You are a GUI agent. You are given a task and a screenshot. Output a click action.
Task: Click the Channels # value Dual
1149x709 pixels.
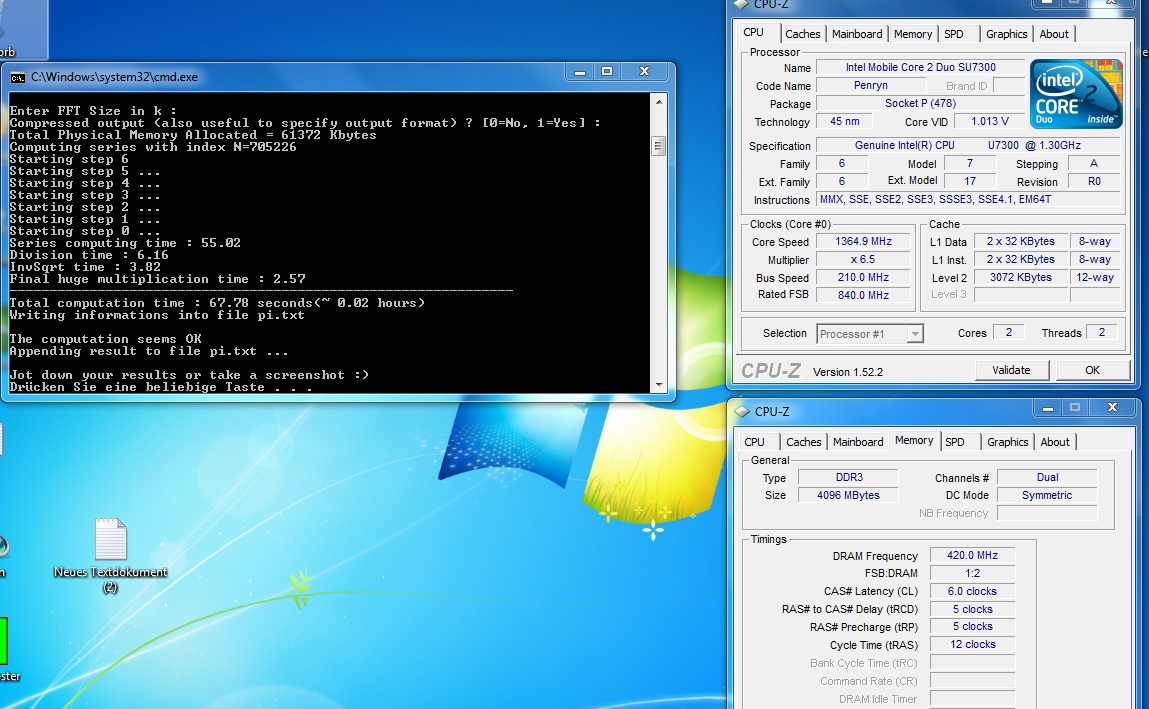point(1047,478)
